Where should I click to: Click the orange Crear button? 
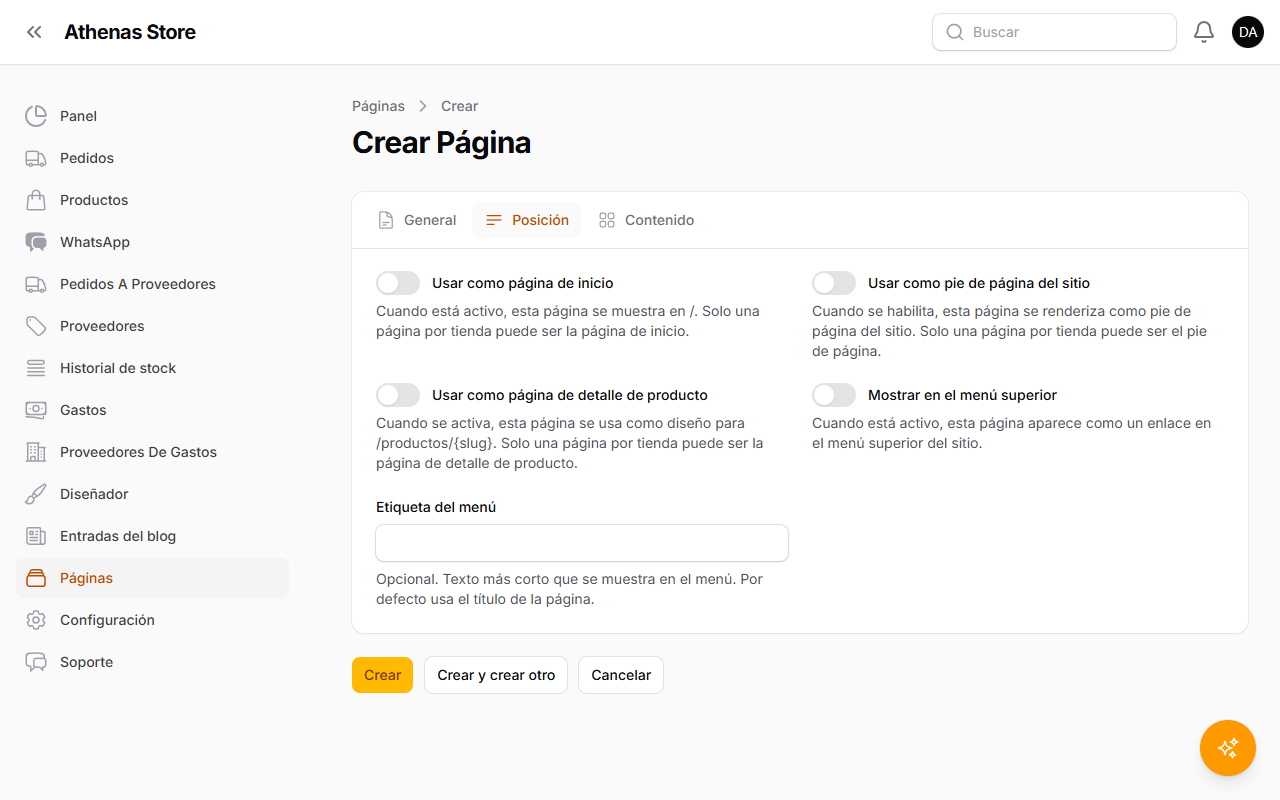pos(382,675)
